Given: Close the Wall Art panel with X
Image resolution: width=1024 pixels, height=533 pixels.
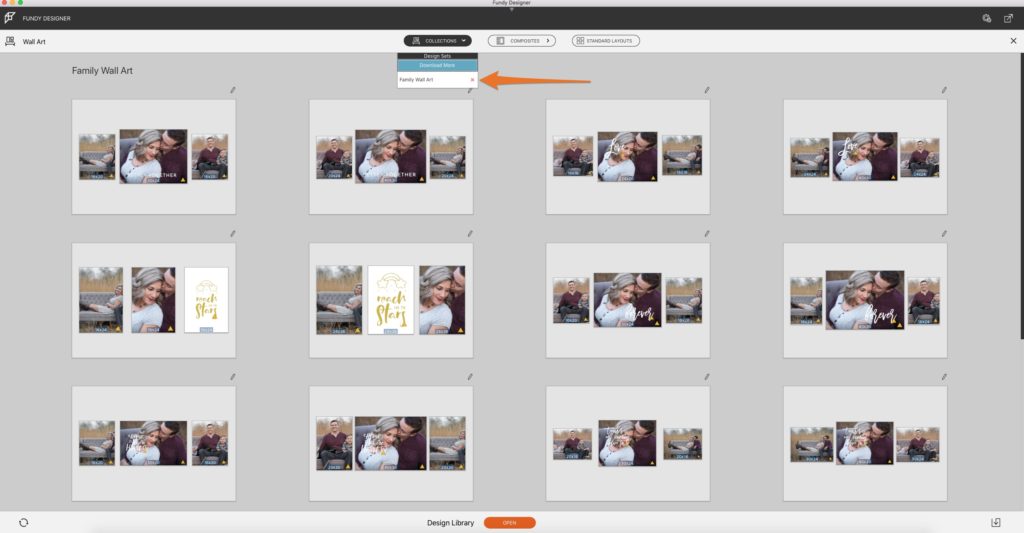Looking at the screenshot, I should (1014, 40).
